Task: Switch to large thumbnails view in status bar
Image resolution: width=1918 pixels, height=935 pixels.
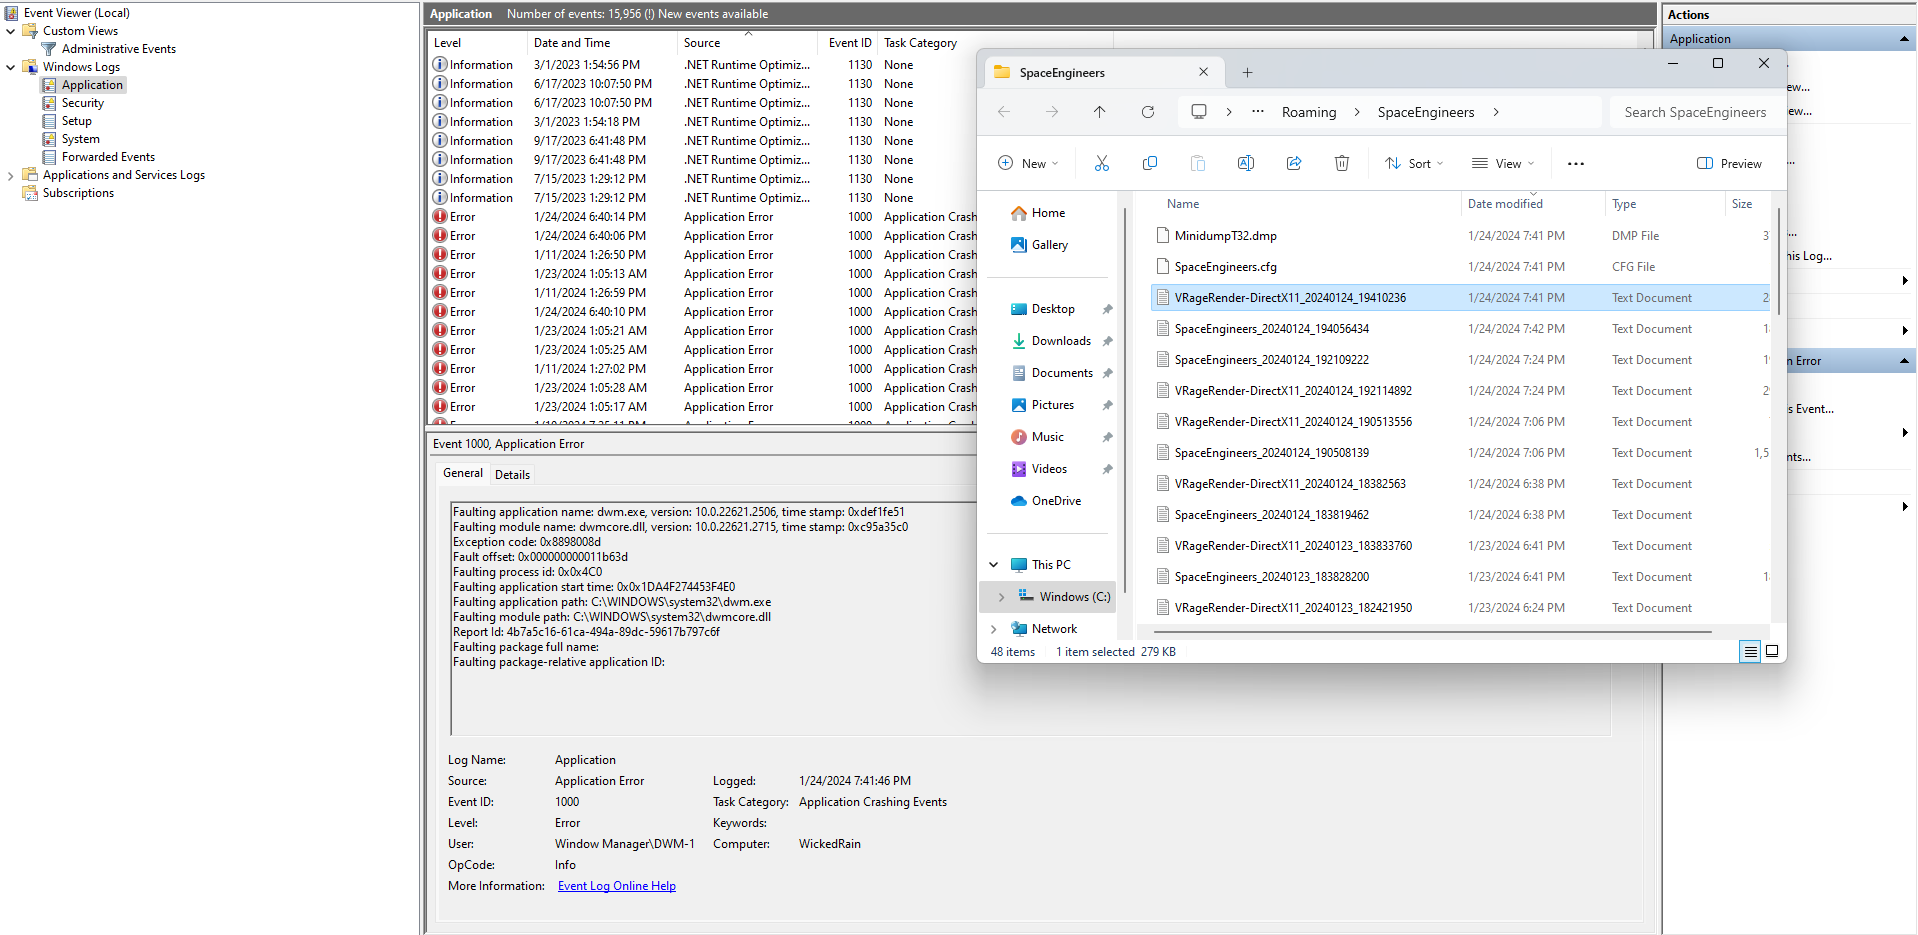Action: [x=1771, y=651]
